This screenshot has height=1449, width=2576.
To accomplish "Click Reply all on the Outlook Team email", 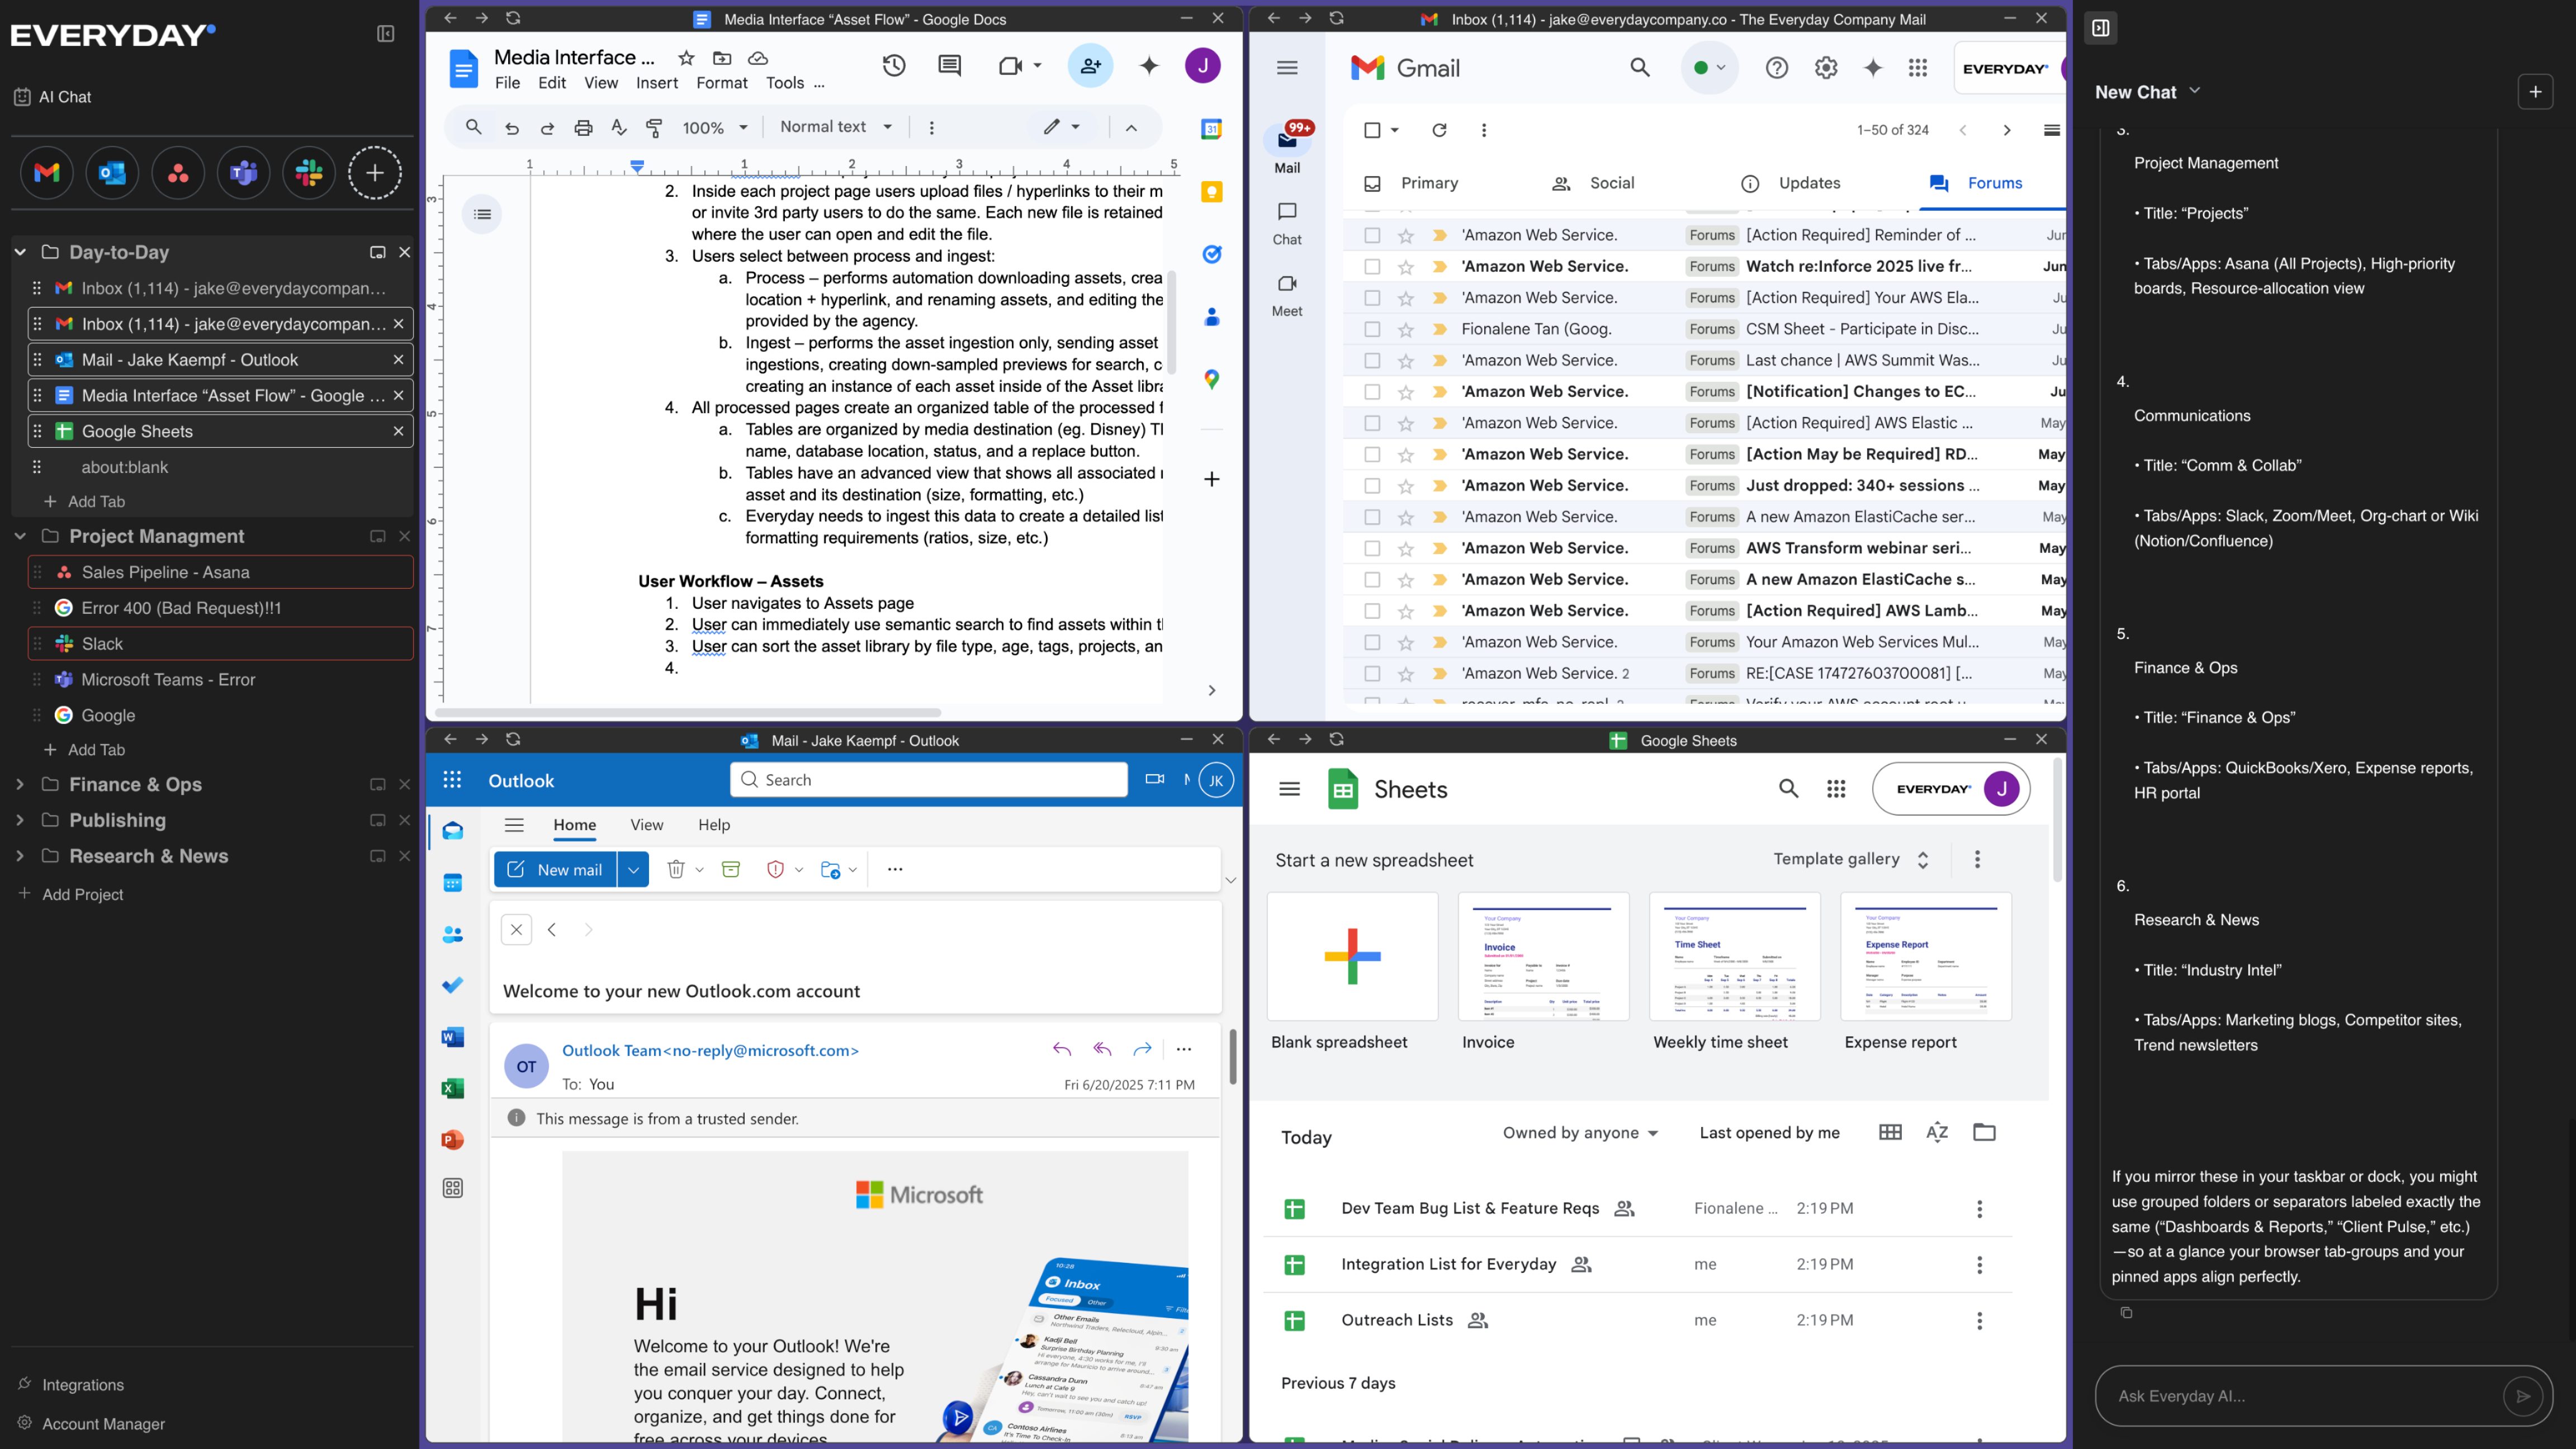I will pyautogui.click(x=1102, y=1049).
